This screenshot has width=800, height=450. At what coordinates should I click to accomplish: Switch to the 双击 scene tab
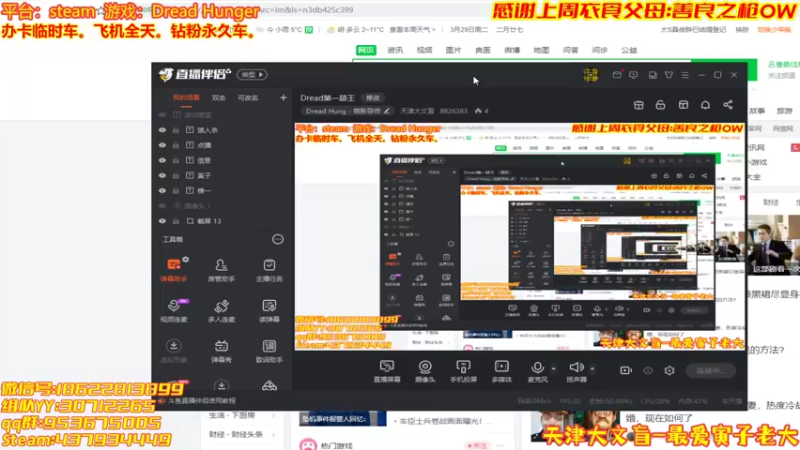click(x=219, y=97)
